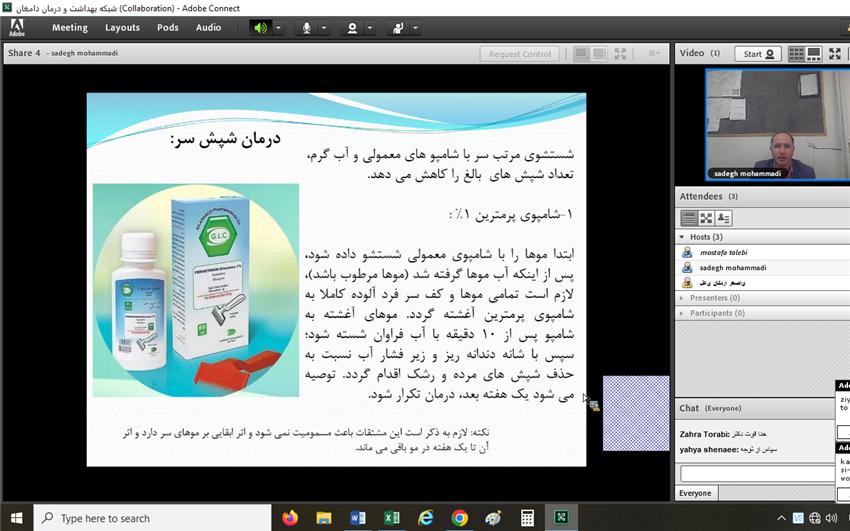Open Google Chrome from the taskbar
The width and height of the screenshot is (850, 531).
coord(459,518)
